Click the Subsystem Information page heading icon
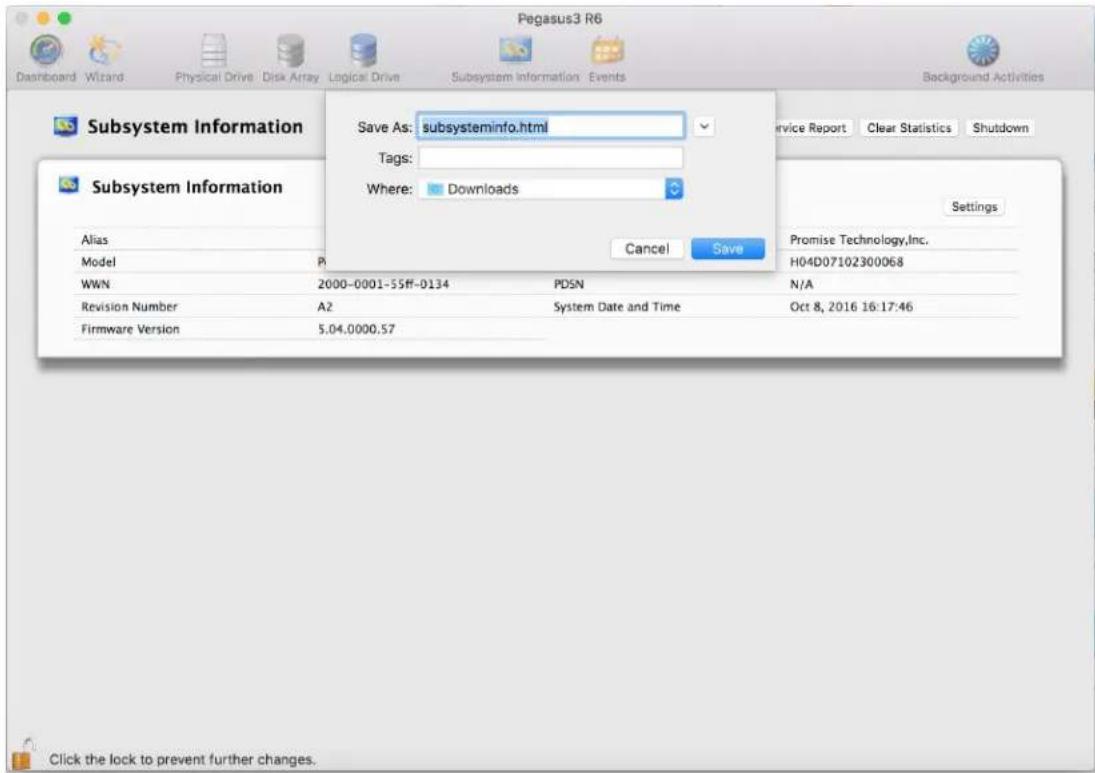Screen dimensions: 1095x773 pos(66,126)
